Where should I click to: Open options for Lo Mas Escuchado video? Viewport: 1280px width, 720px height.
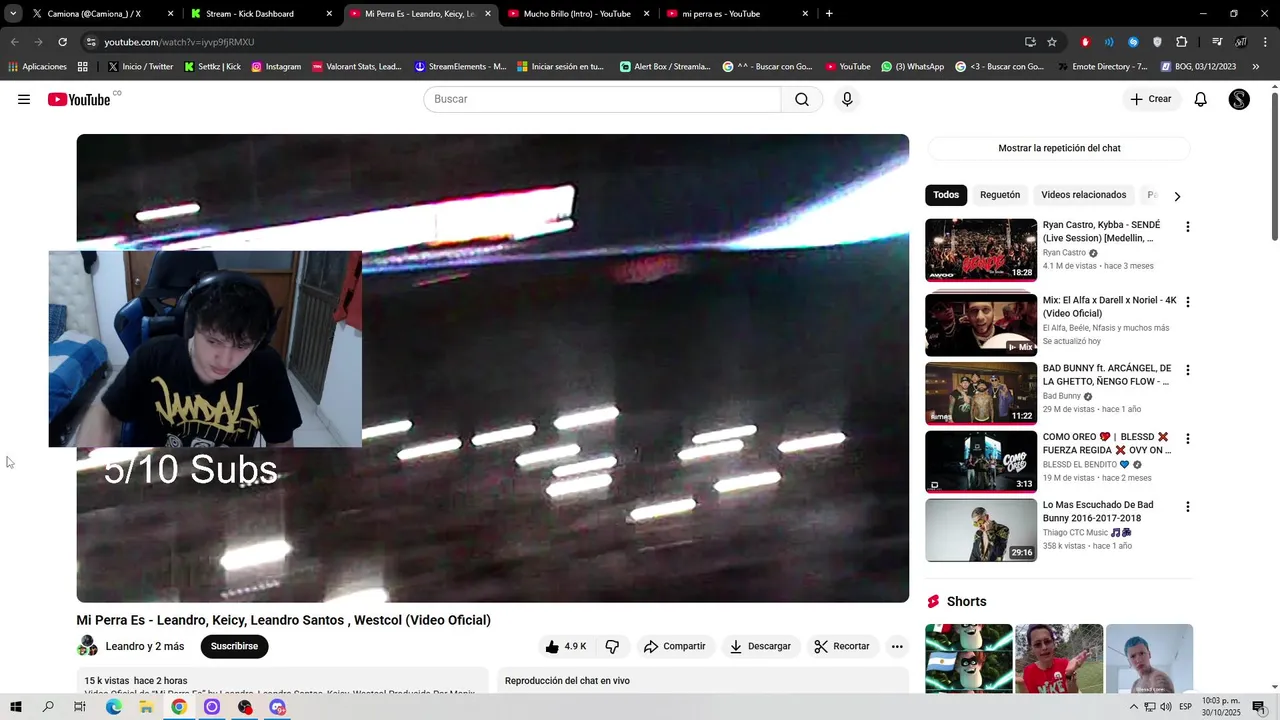pyautogui.click(x=1187, y=507)
